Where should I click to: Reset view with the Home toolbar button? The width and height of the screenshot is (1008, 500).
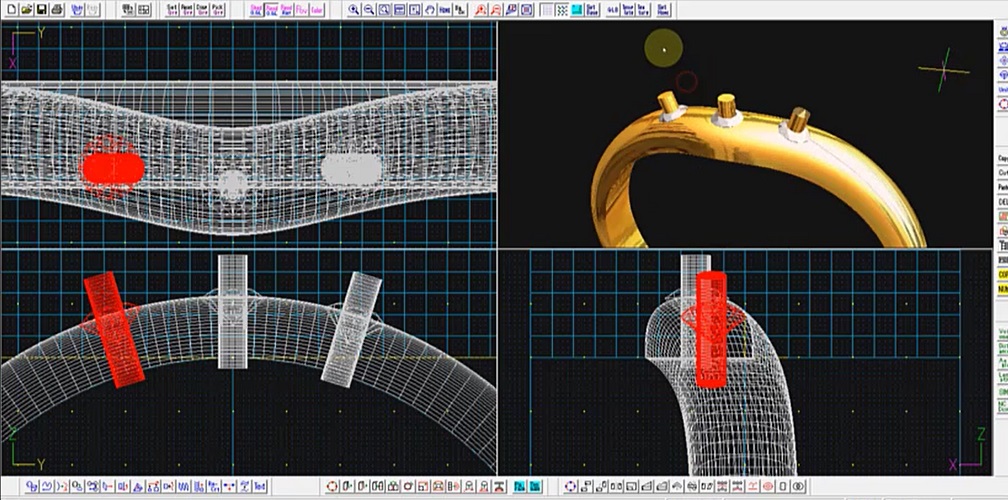tap(445, 9)
